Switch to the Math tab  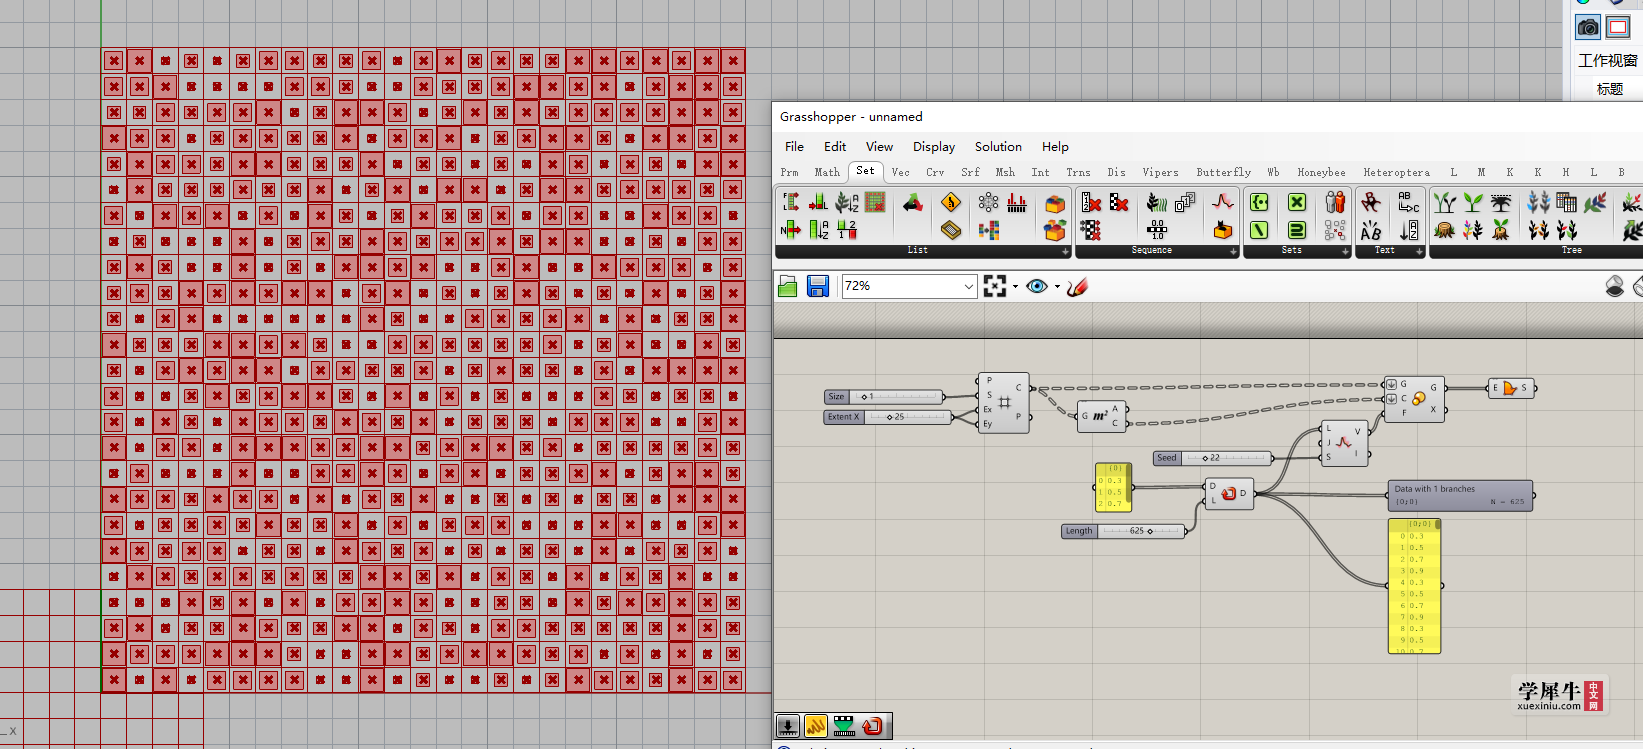point(827,172)
